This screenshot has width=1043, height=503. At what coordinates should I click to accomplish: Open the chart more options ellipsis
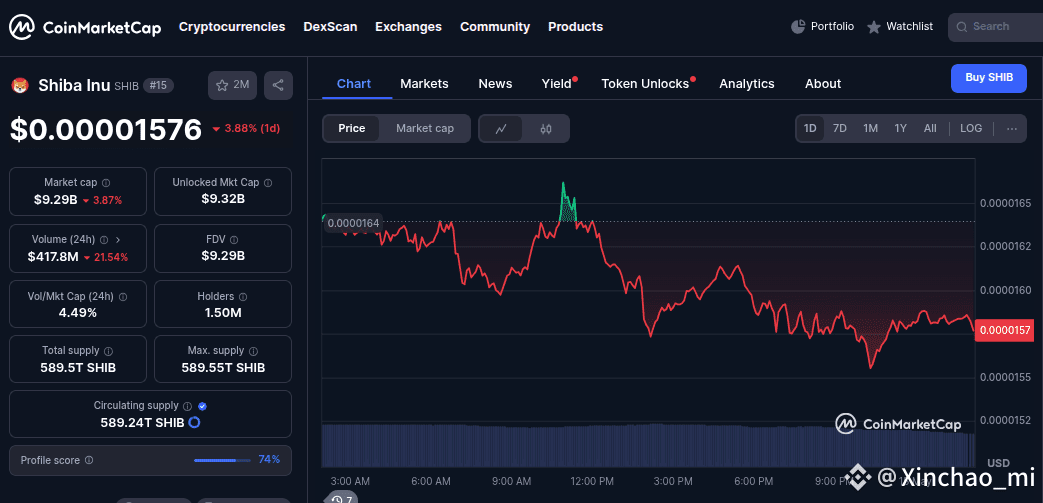coord(1012,128)
